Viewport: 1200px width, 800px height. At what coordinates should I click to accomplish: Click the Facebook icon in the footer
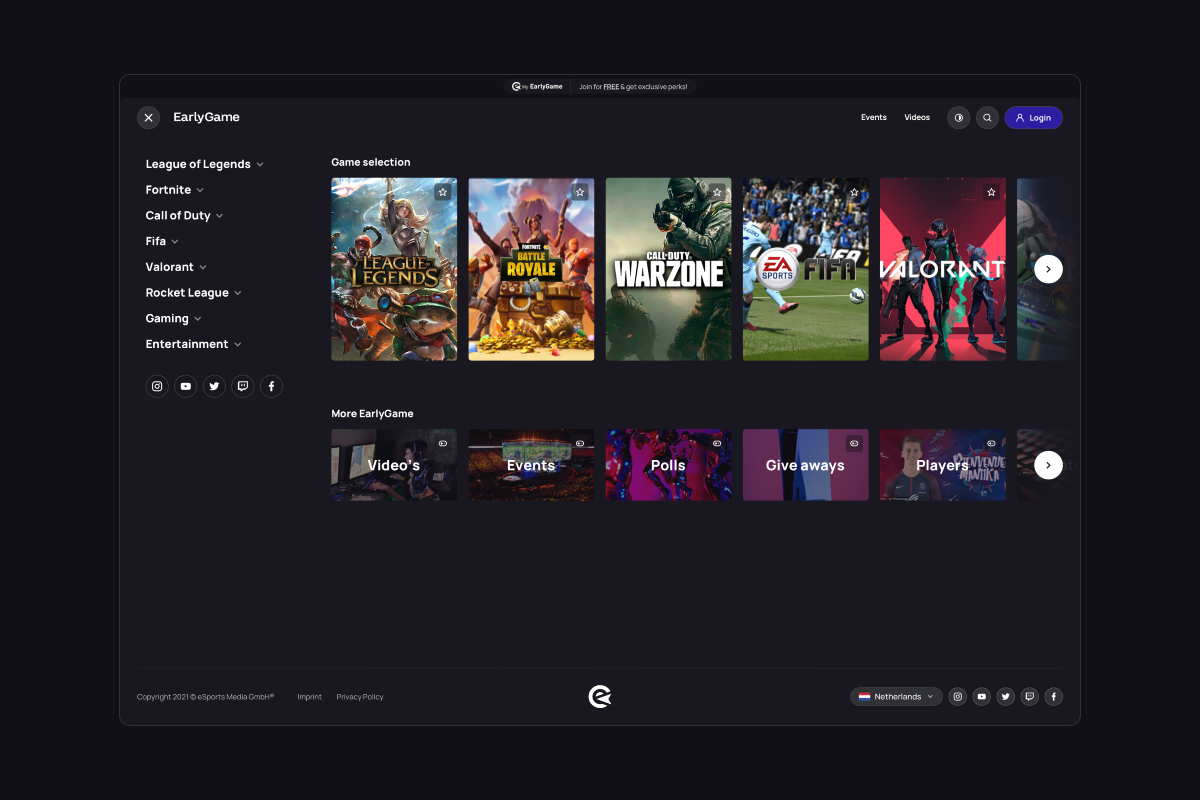click(1054, 697)
